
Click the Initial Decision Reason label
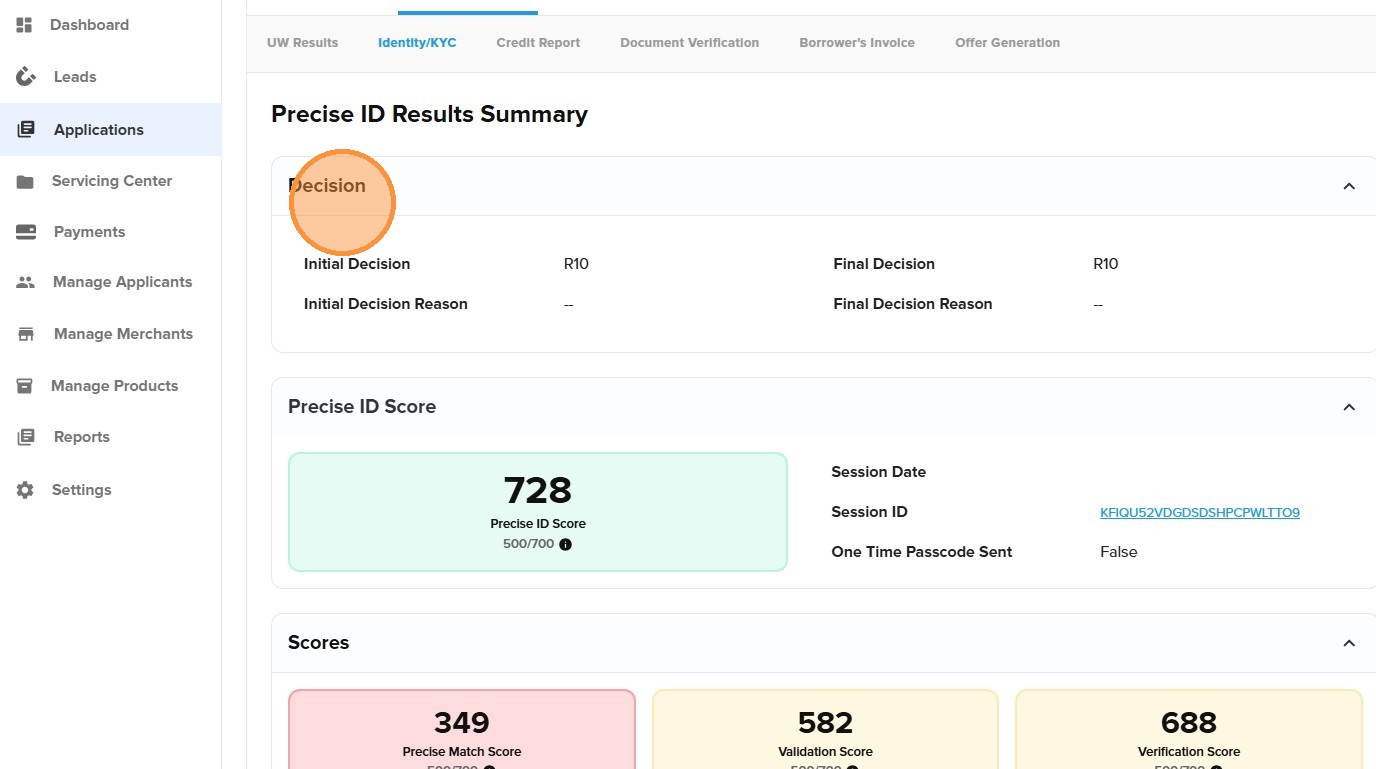tap(386, 304)
